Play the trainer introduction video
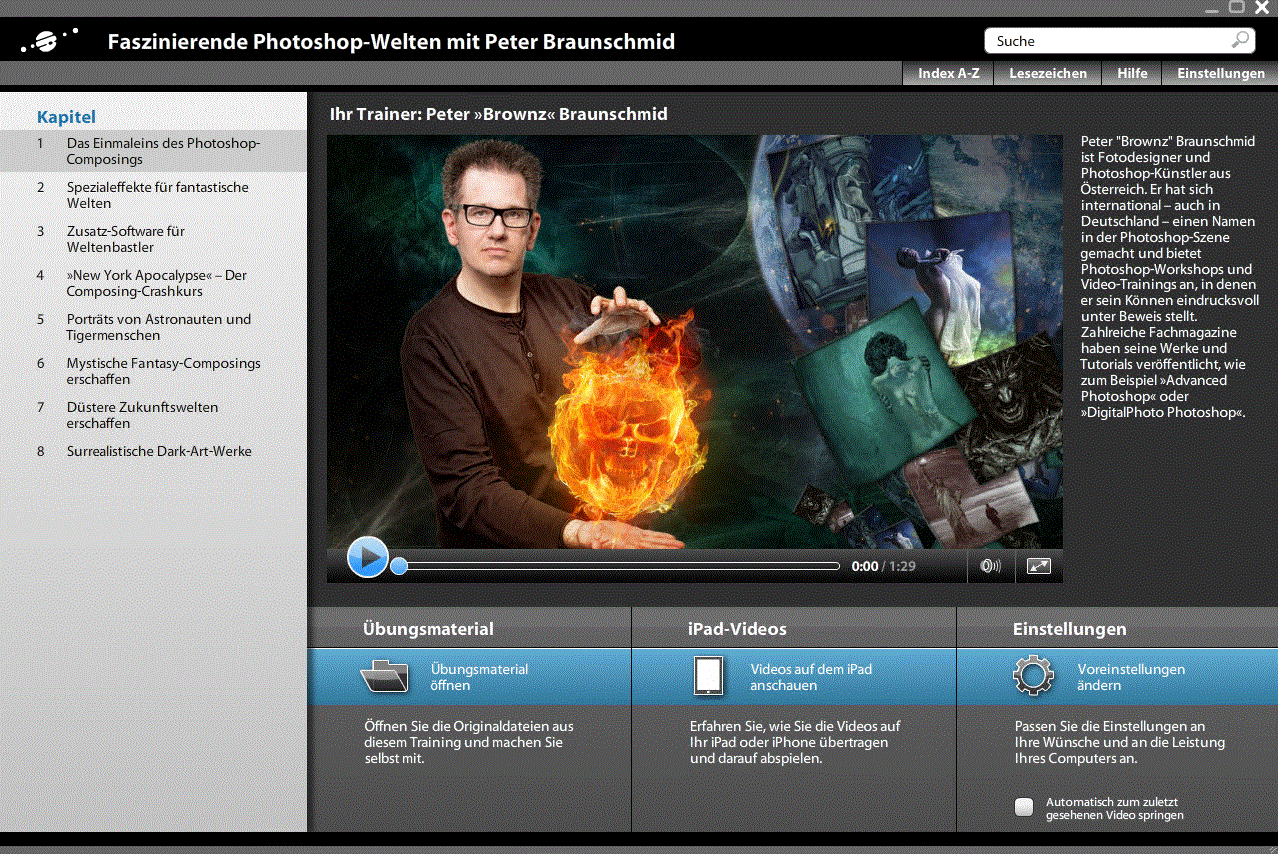The width and height of the screenshot is (1278, 854). (x=367, y=557)
